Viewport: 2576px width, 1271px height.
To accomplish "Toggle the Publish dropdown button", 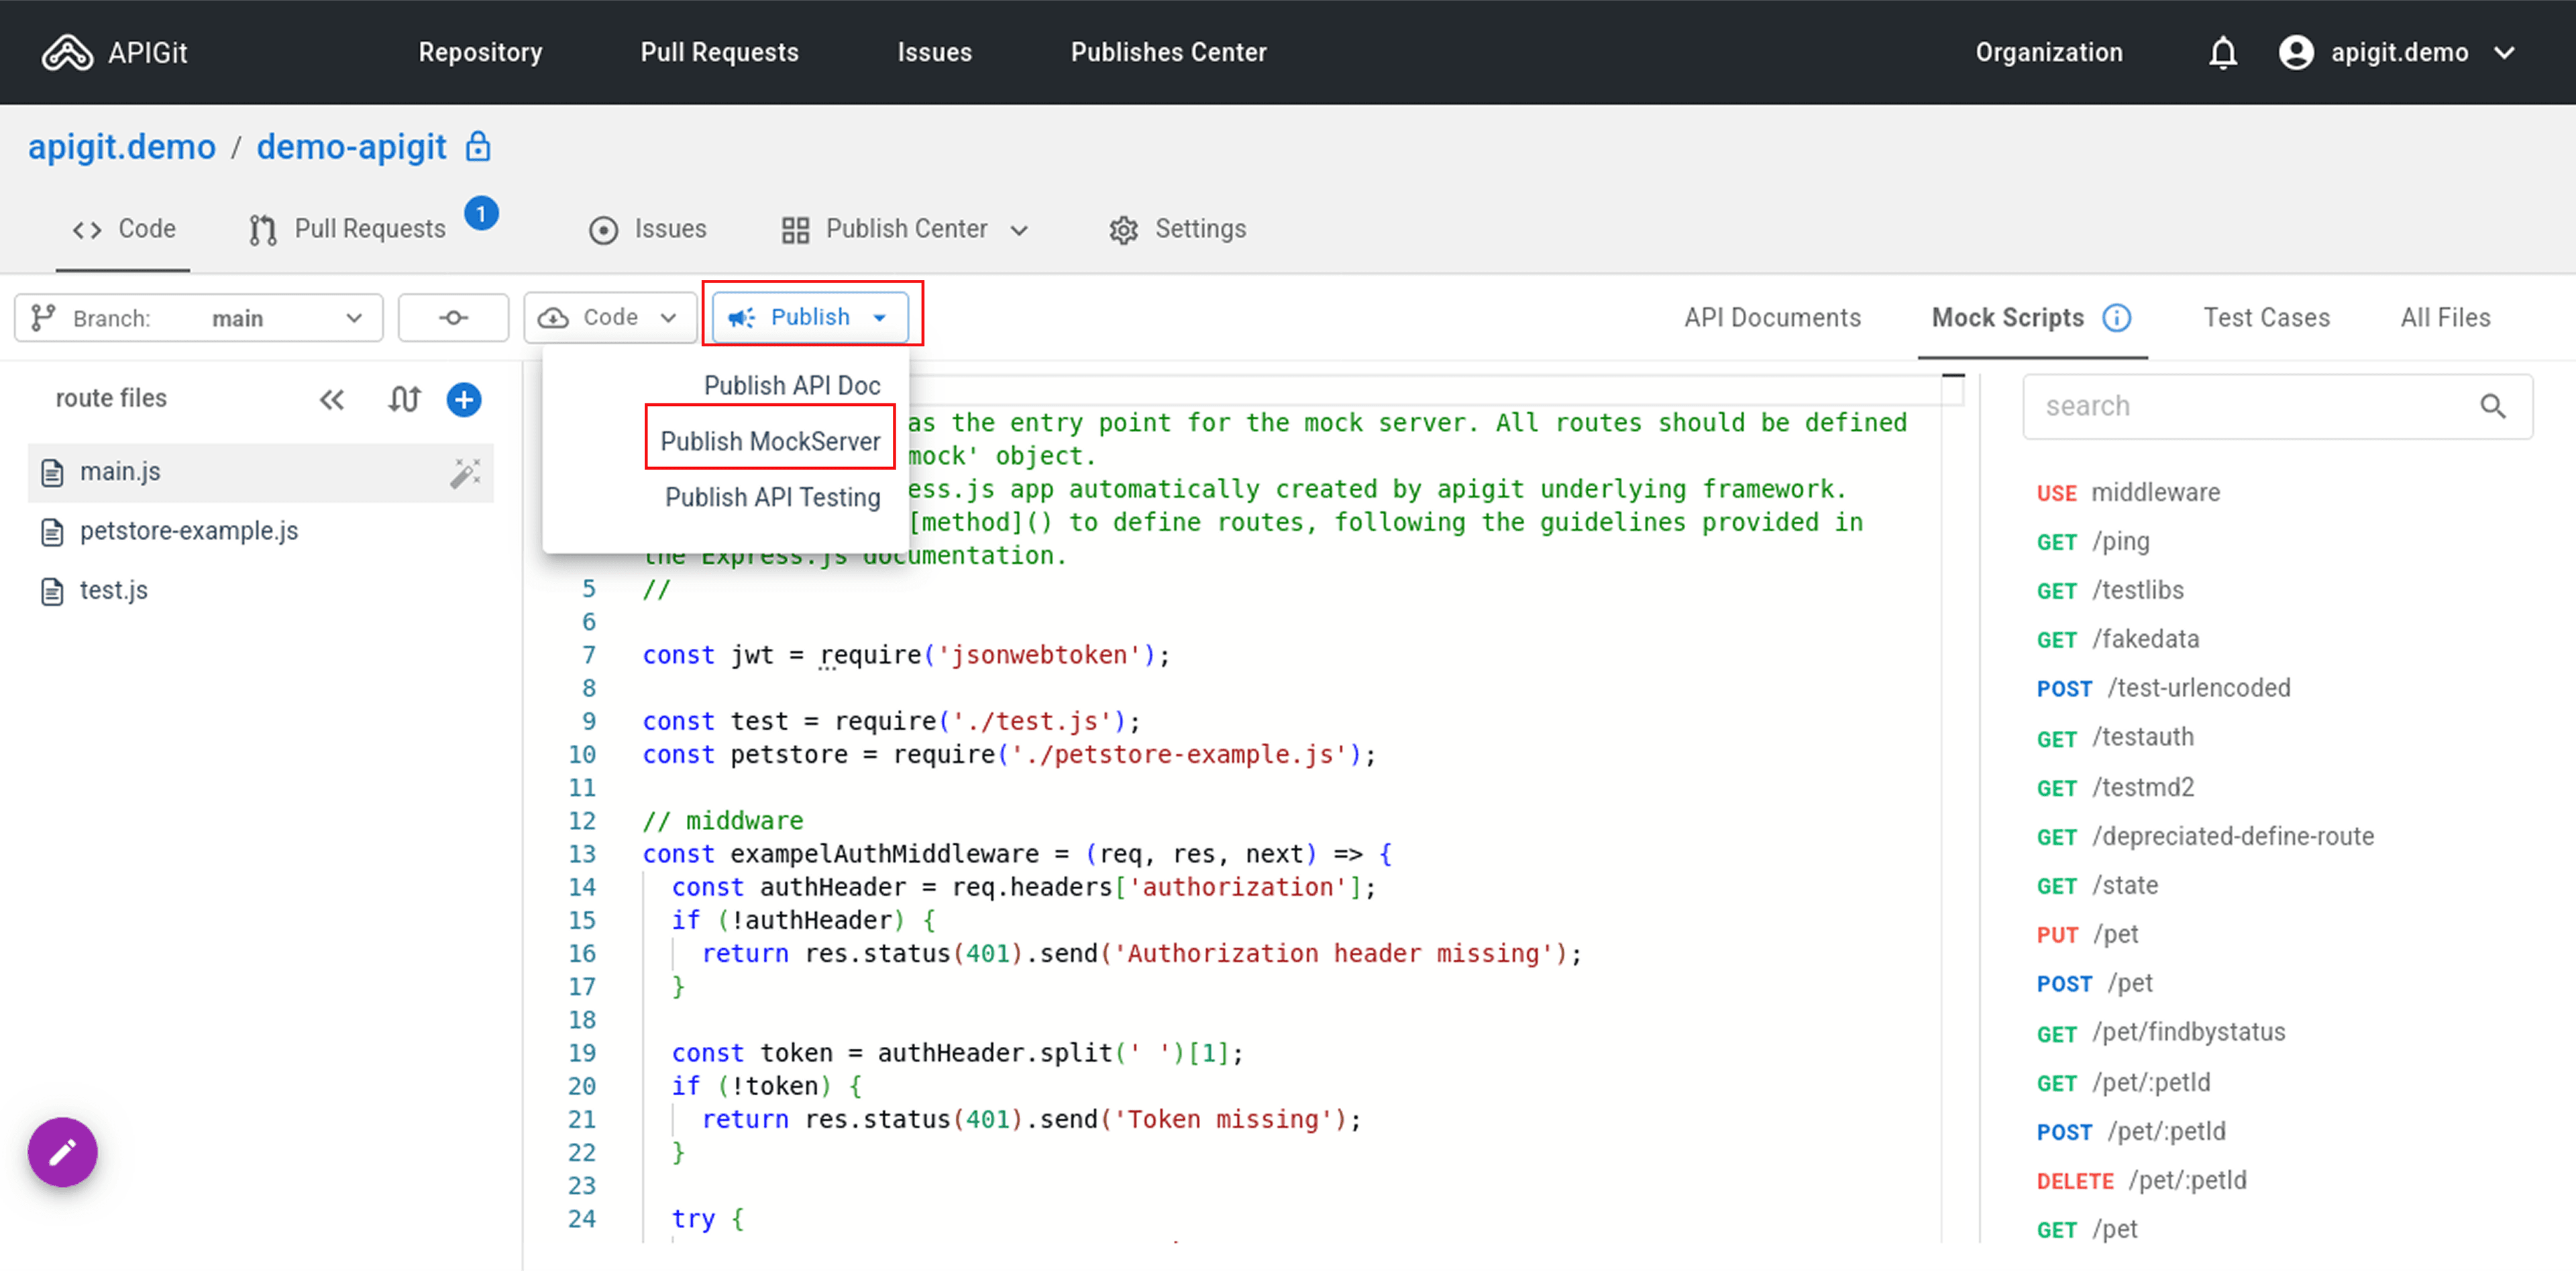I will (x=810, y=317).
